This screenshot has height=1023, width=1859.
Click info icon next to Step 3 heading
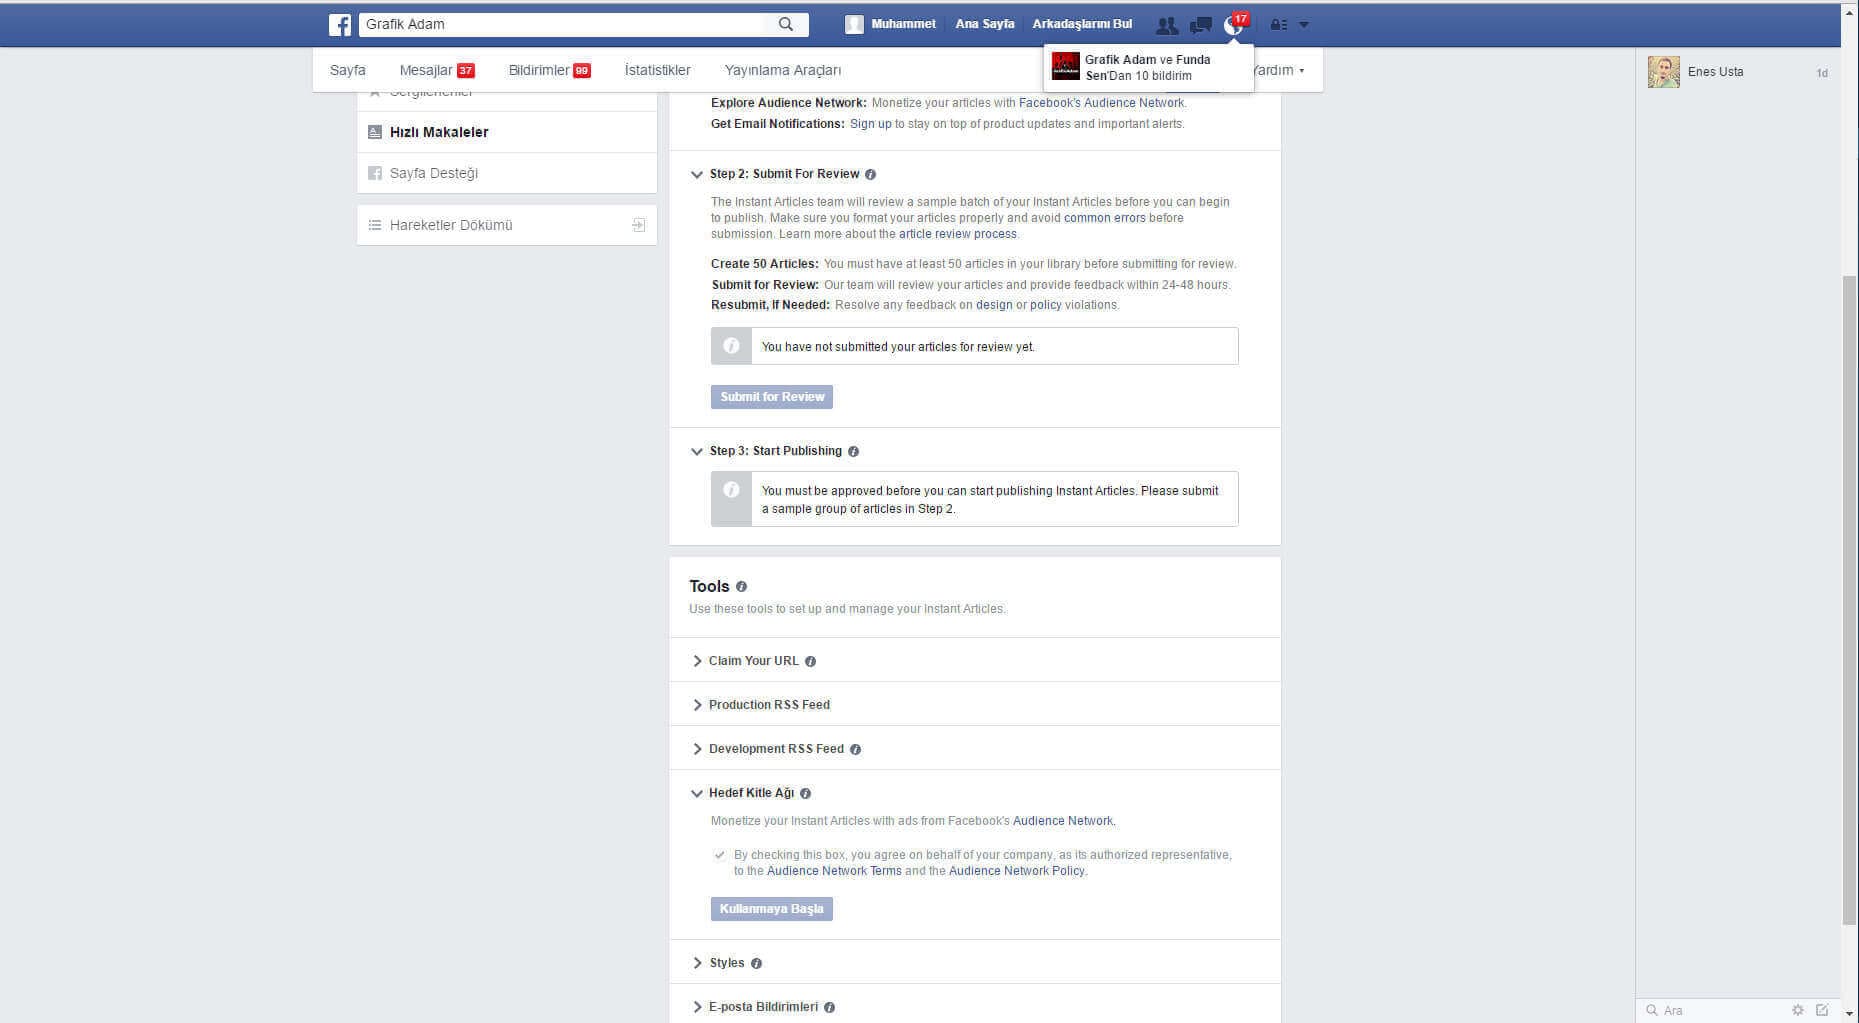853,451
